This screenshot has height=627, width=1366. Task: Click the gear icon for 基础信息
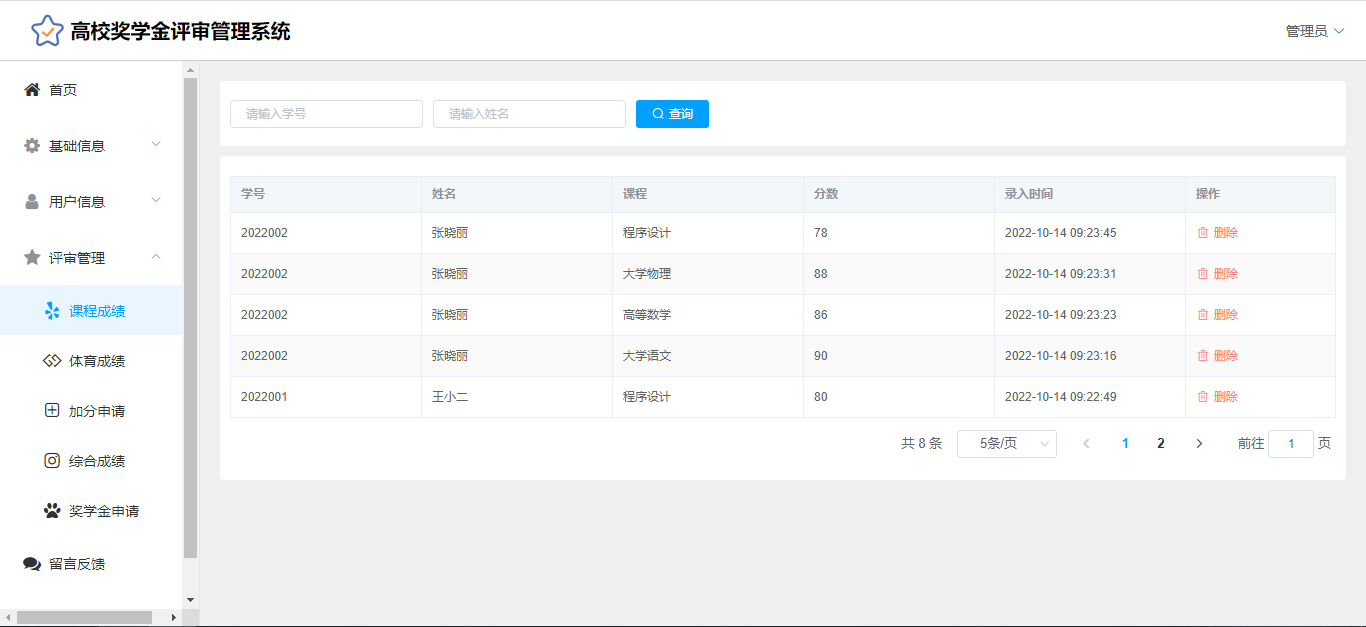pyautogui.click(x=32, y=146)
